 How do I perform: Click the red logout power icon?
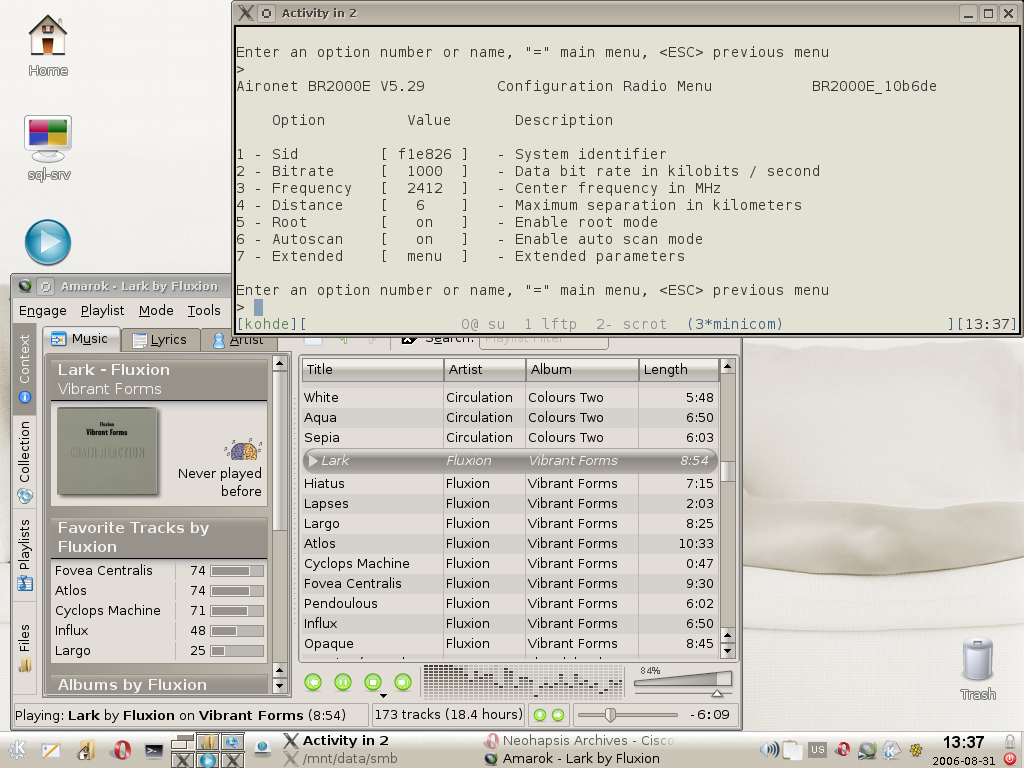pos(1010,759)
